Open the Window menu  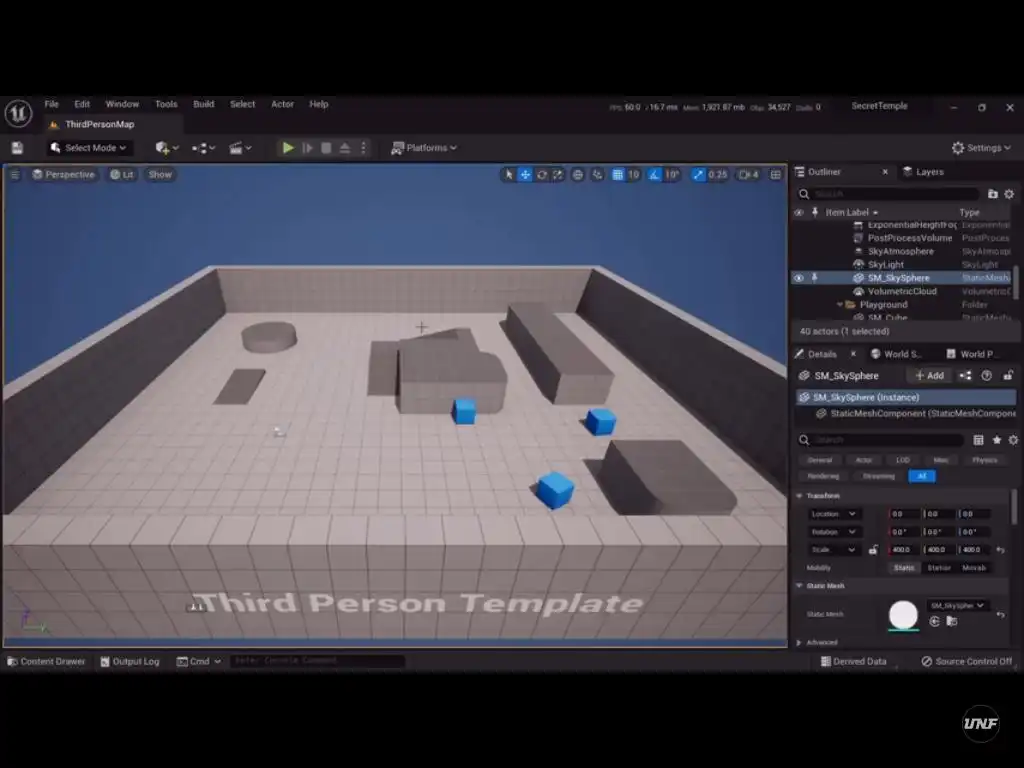pyautogui.click(x=122, y=104)
